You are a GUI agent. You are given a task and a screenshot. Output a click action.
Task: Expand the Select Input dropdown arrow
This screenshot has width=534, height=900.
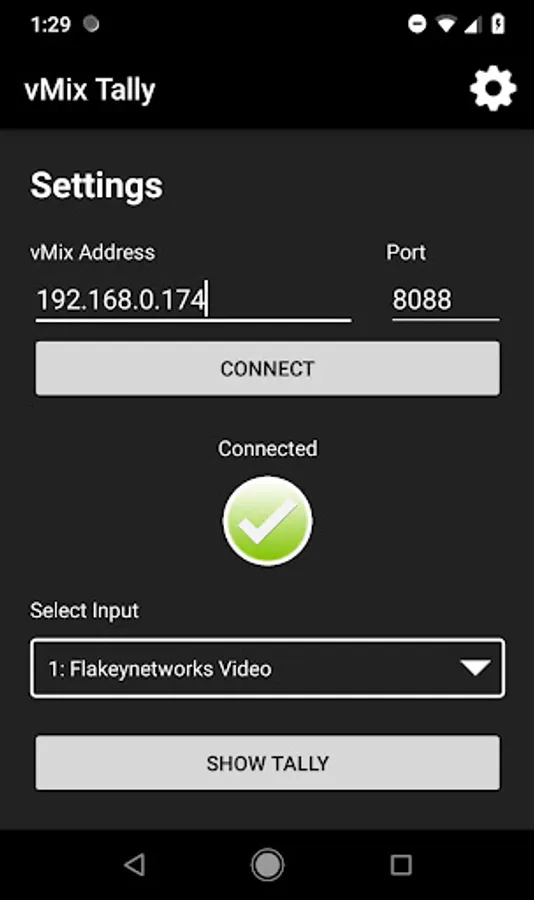pos(475,668)
